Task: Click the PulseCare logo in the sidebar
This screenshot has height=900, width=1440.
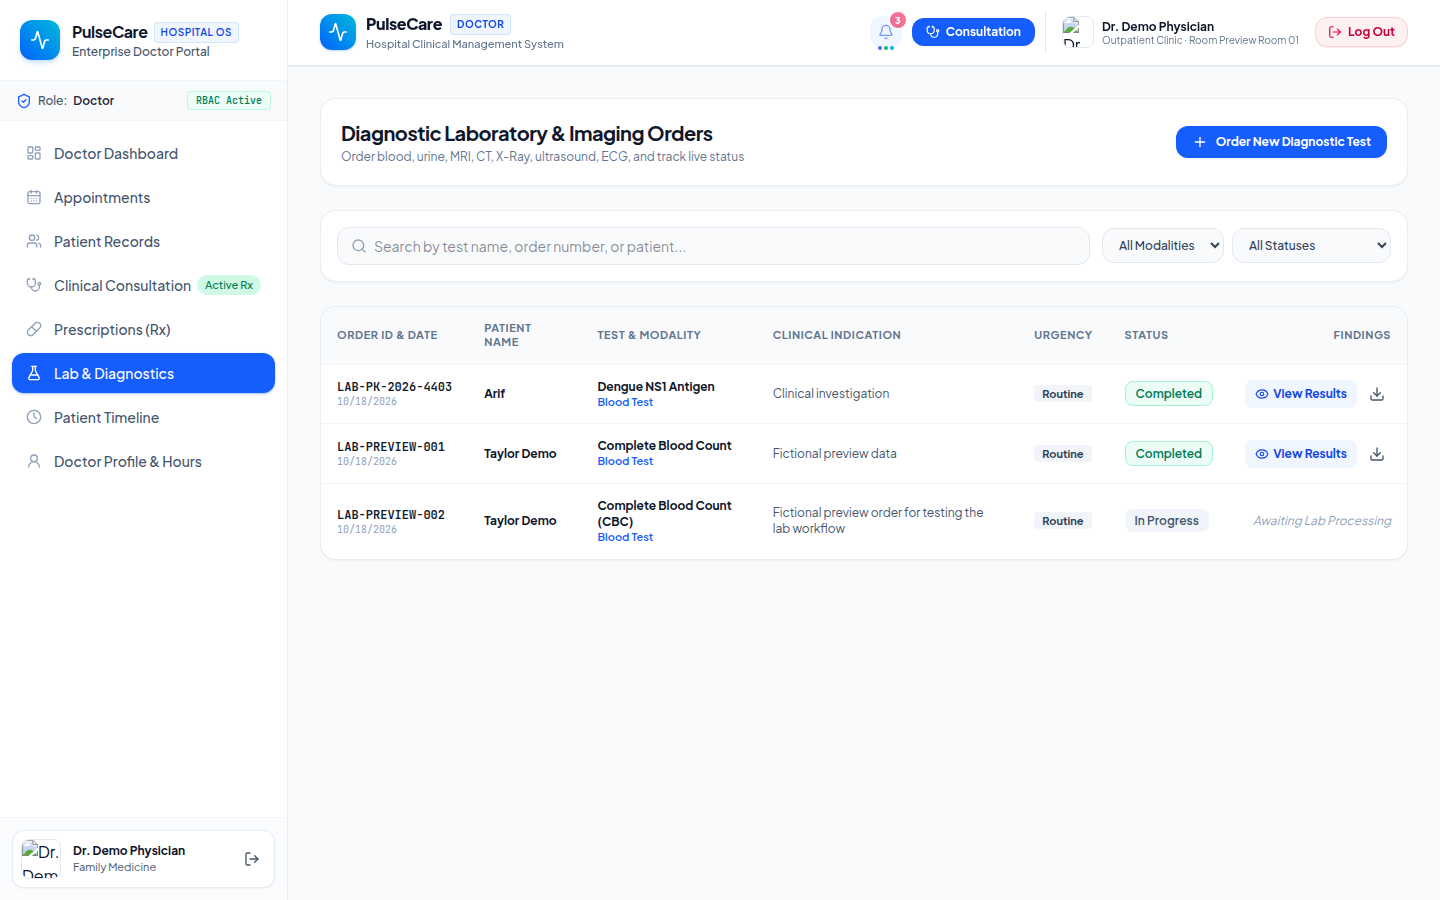Action: coord(40,40)
